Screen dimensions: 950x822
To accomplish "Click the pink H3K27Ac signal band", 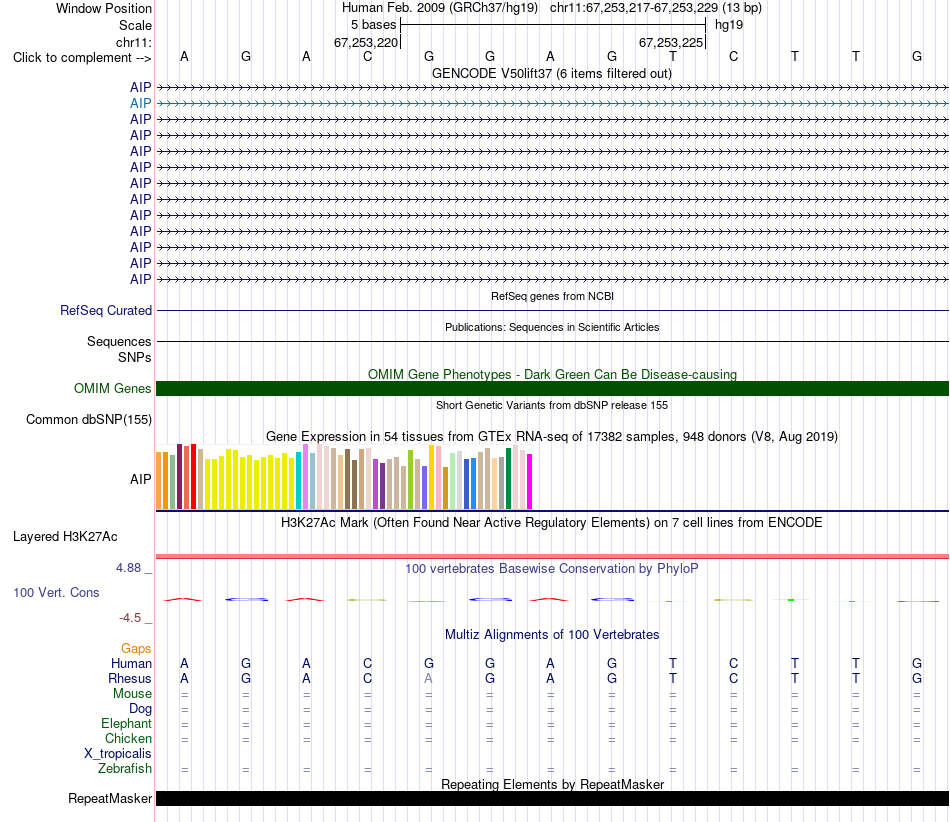I will coord(552,556).
